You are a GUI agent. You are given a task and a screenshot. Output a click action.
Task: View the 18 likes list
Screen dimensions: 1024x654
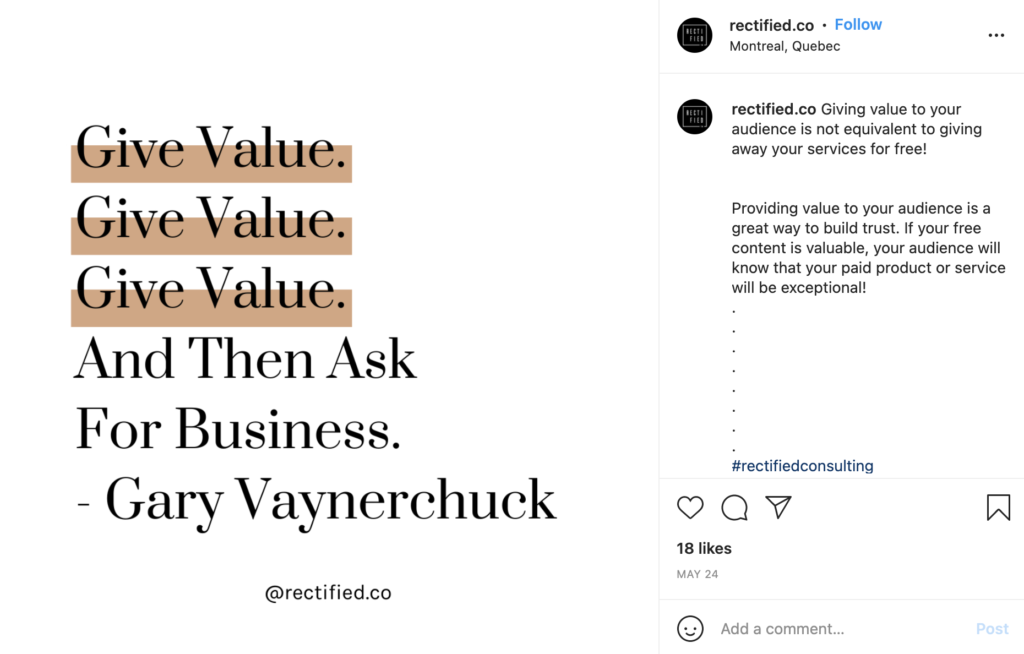704,548
